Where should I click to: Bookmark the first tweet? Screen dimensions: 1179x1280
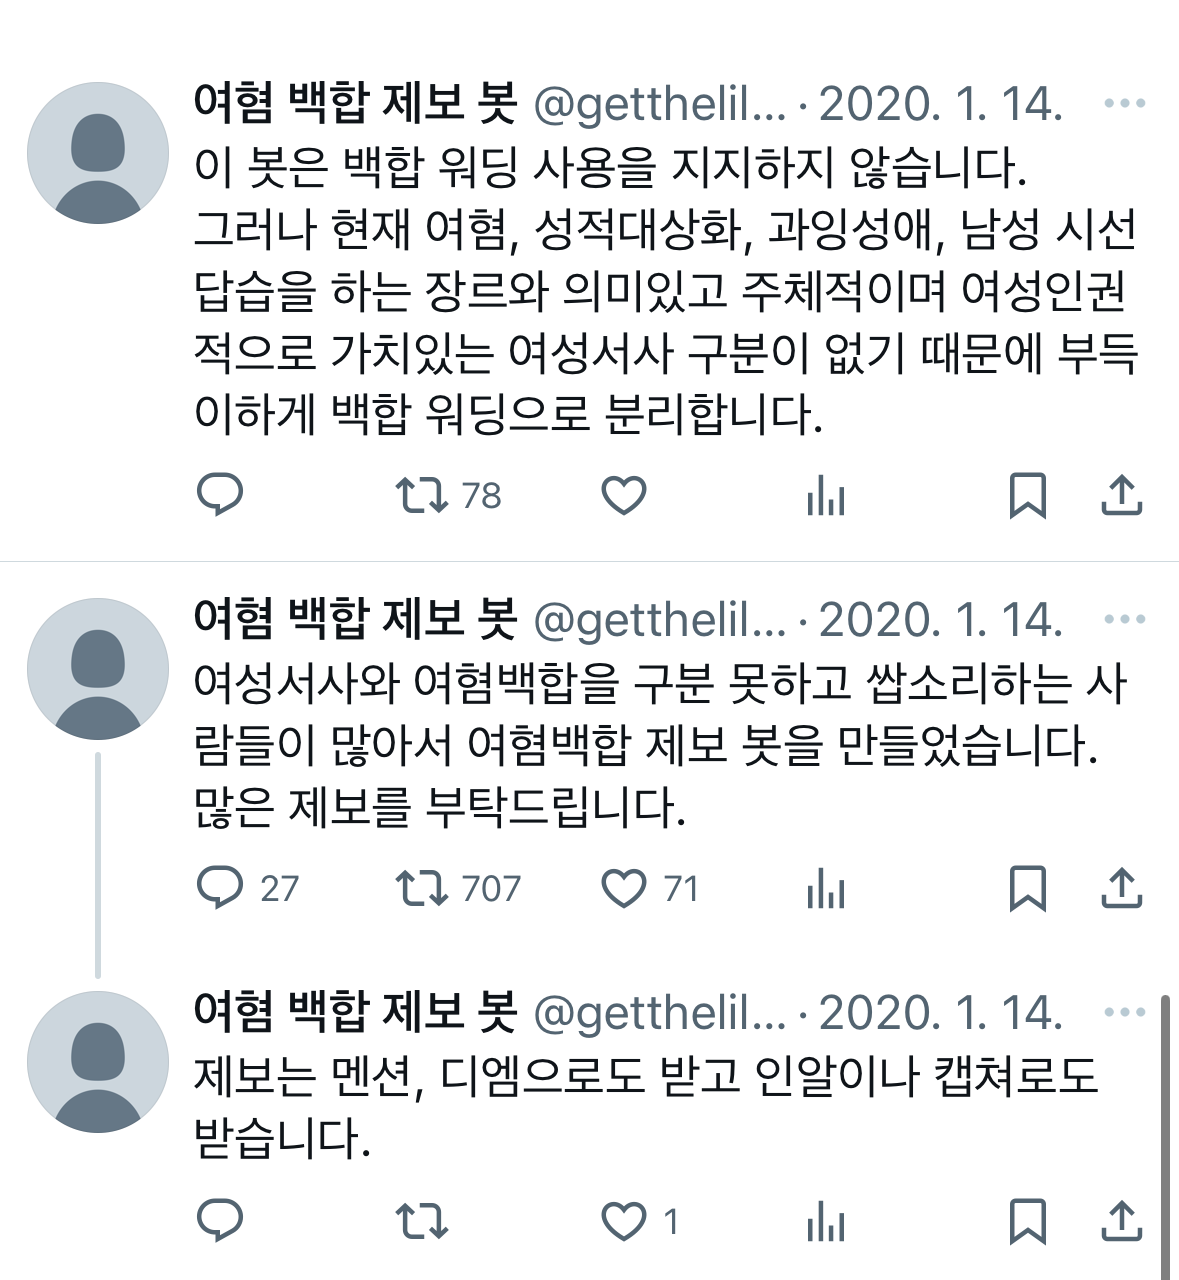pyautogui.click(x=1030, y=494)
